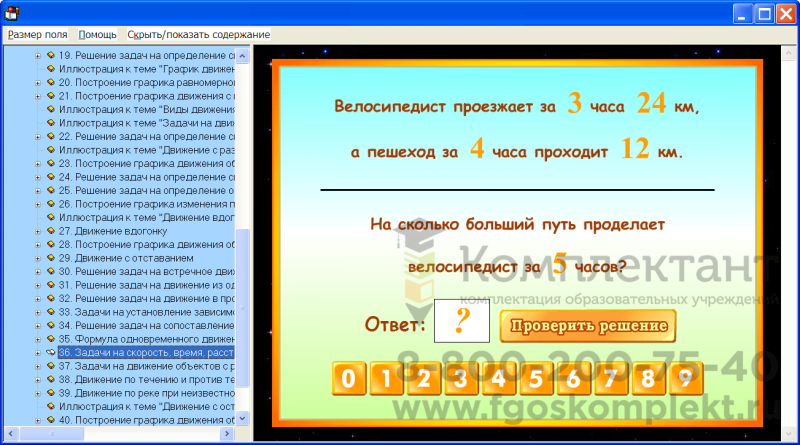
Task: Click tree horizontal scrollbar thumb
Action: pos(52,434)
